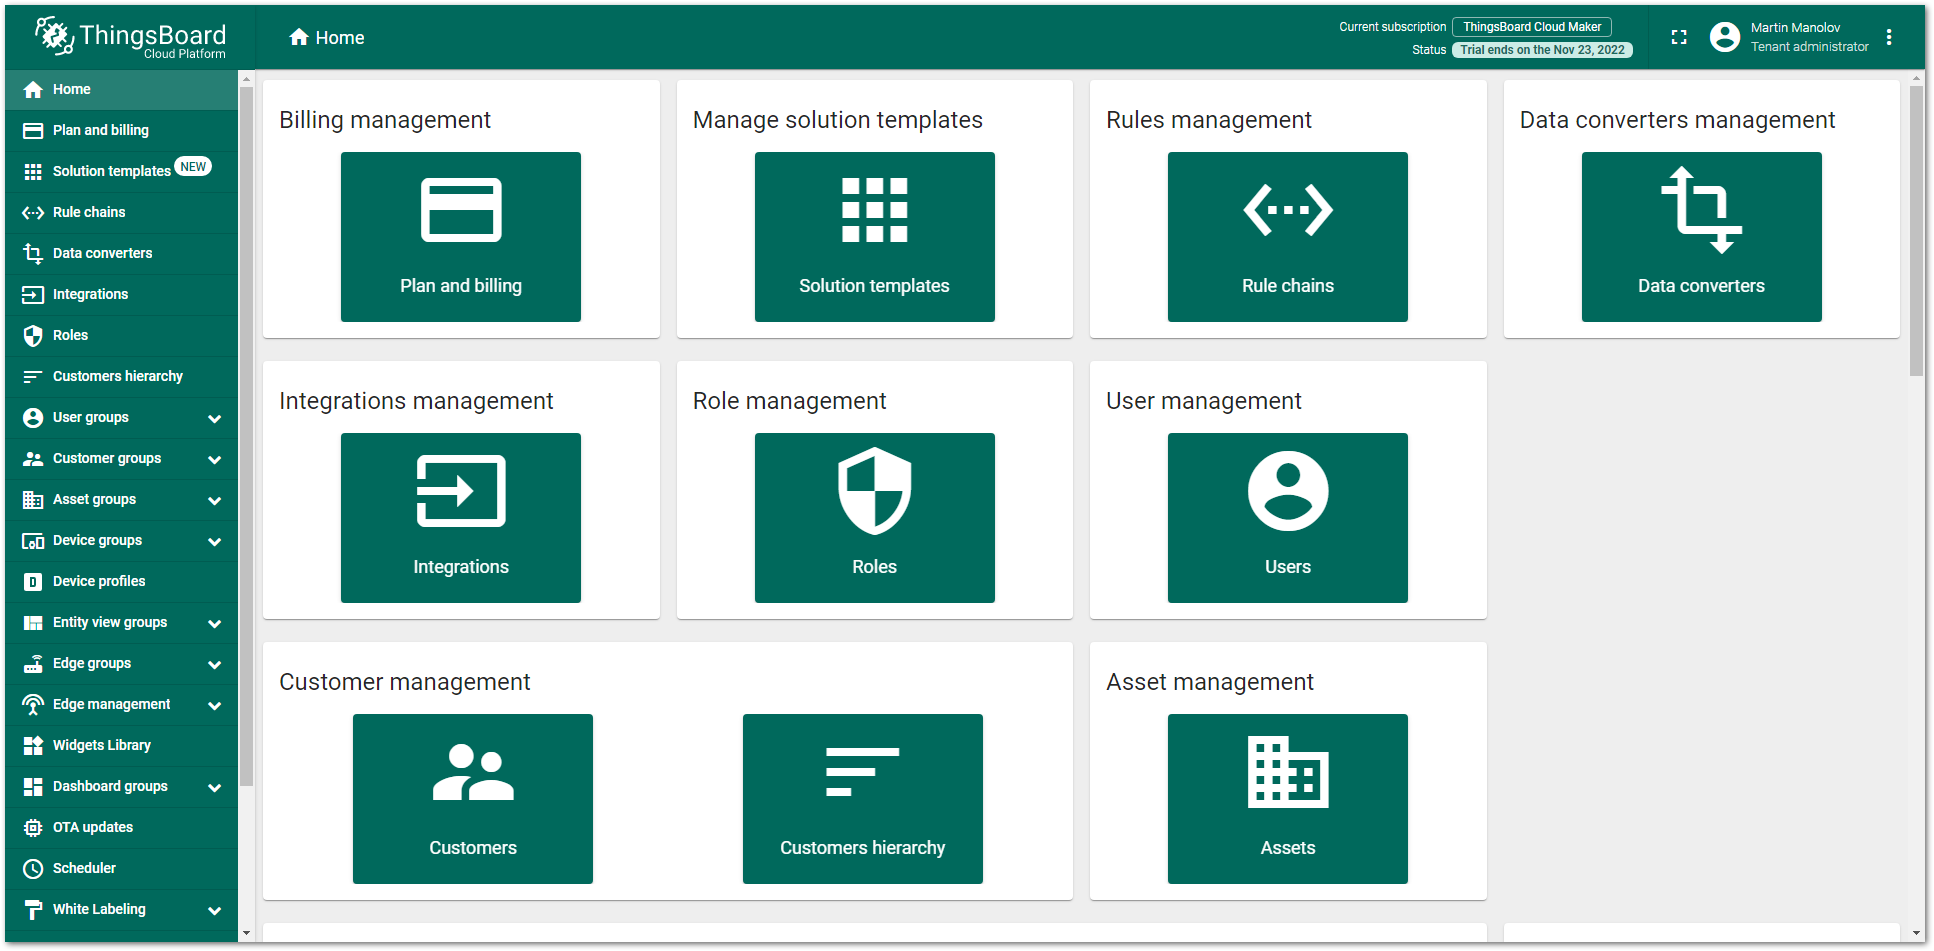This screenshot has height=951, width=1934.
Task: Toggle fullscreen mode icon in header
Action: (x=1679, y=37)
